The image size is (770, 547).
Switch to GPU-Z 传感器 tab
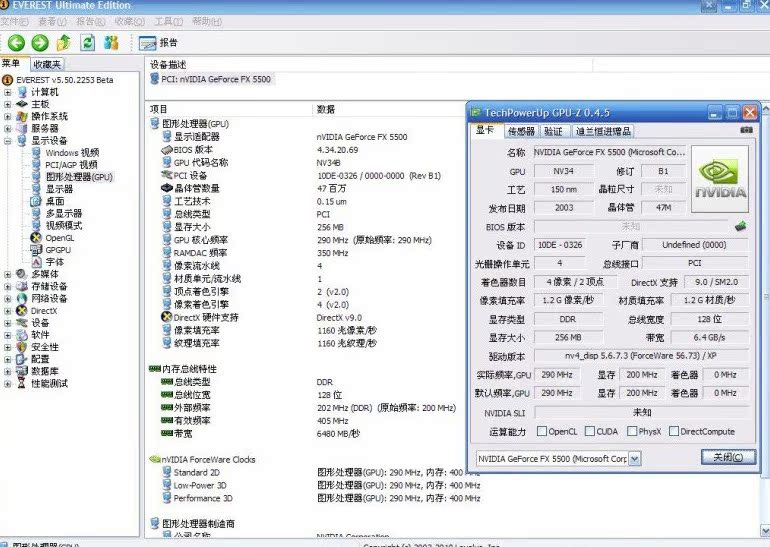521,131
